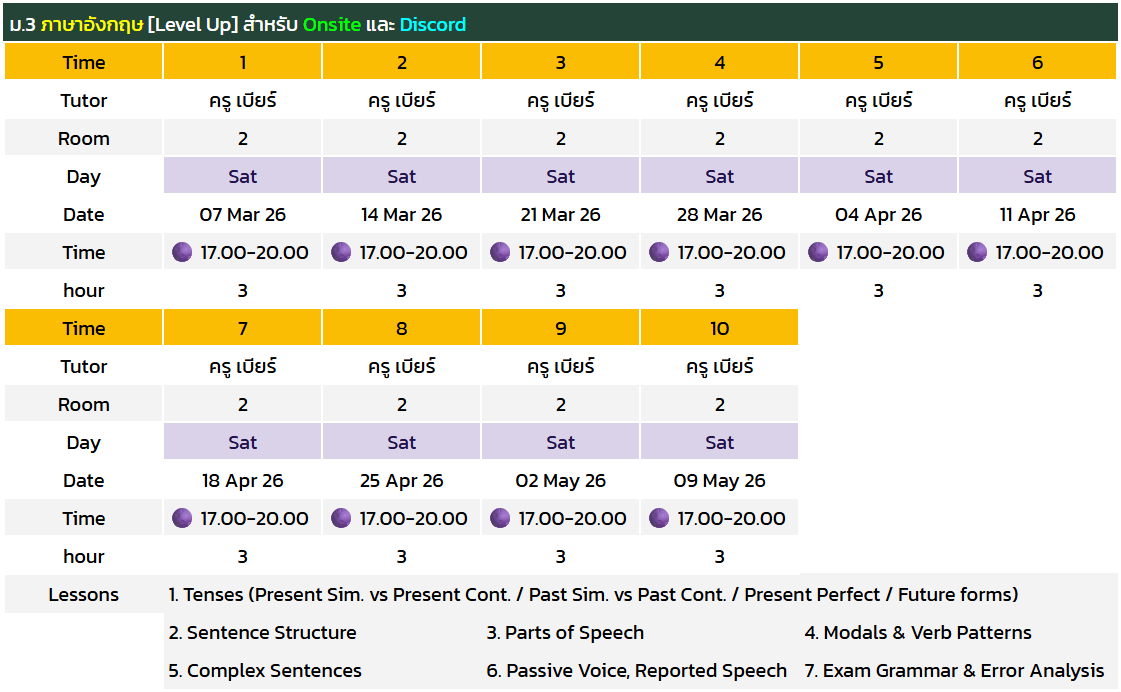Click the purple dot under 04 Apr 26
1121x692 pixels.
(818, 252)
